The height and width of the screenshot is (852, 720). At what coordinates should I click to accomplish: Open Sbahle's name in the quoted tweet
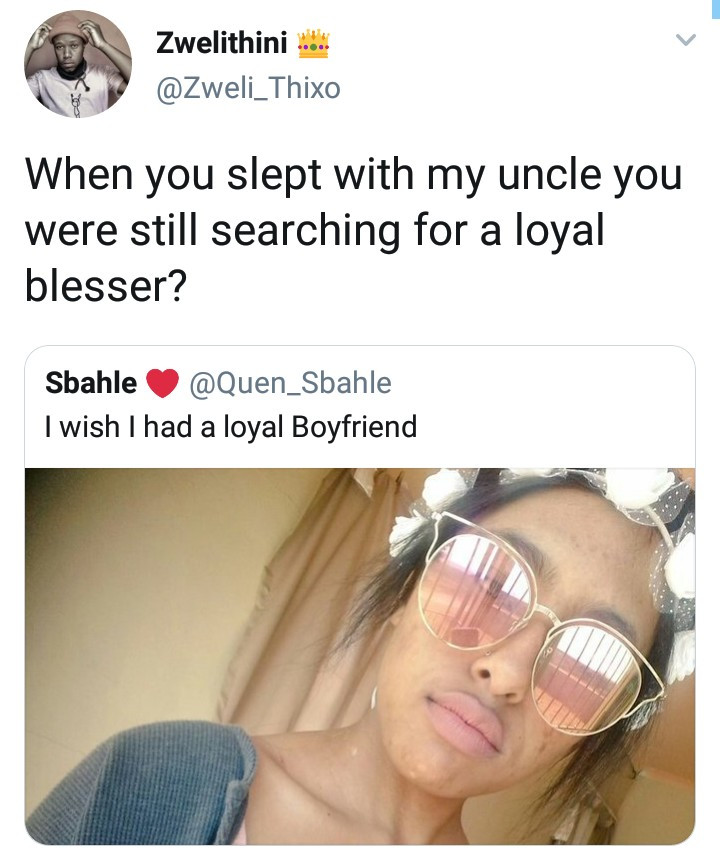click(x=91, y=383)
